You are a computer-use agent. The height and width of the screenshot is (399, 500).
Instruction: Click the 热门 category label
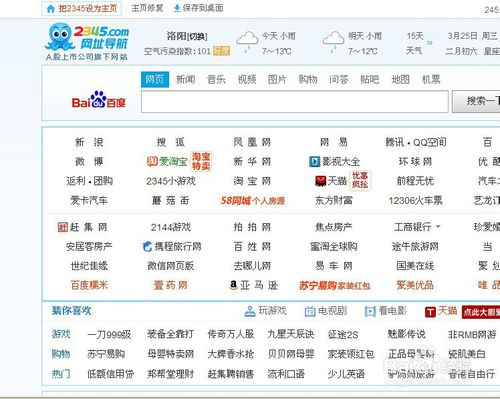coord(61,374)
